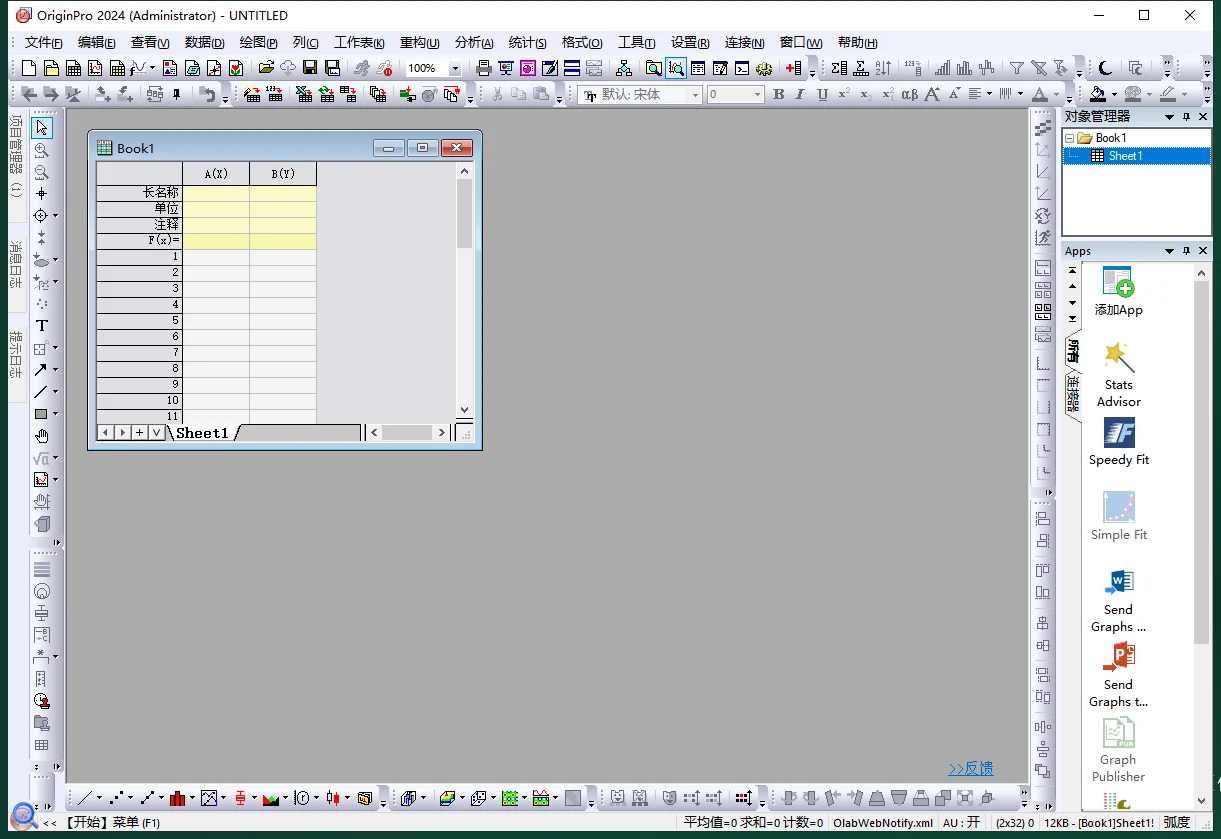Select the Pan hand tool
Viewport: 1221px width, 839px height.
pos(42,436)
